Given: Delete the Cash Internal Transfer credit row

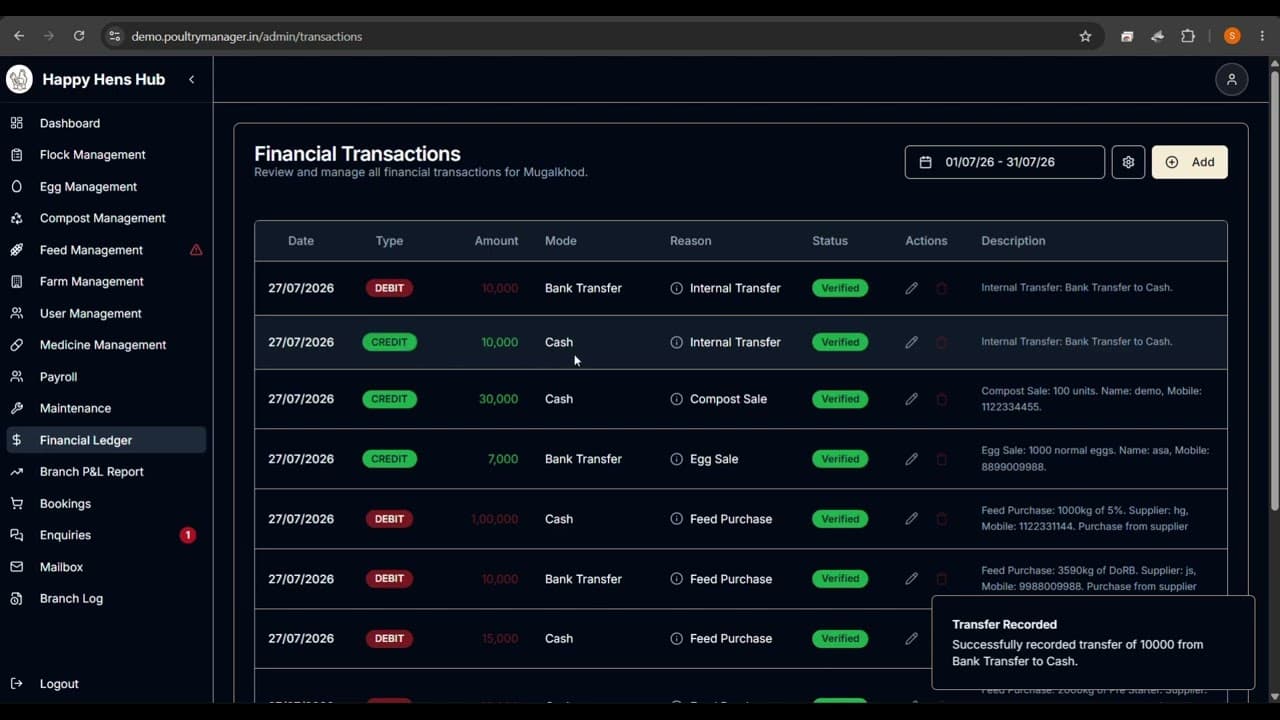Looking at the screenshot, I should pos(941,342).
